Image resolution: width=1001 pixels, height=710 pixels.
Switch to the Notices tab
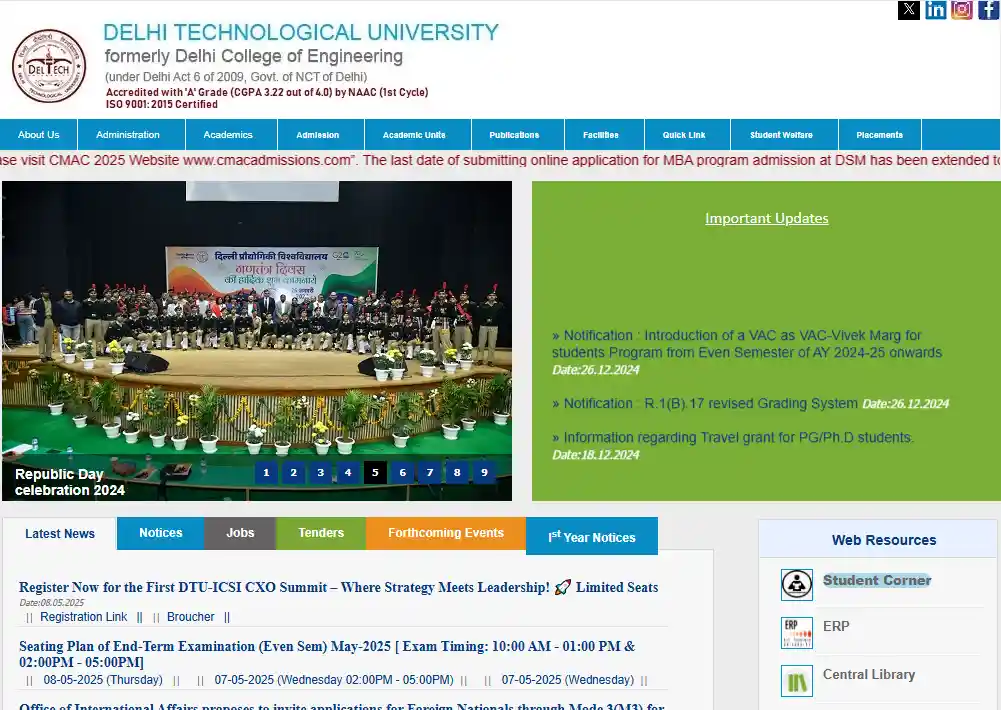coord(161,533)
